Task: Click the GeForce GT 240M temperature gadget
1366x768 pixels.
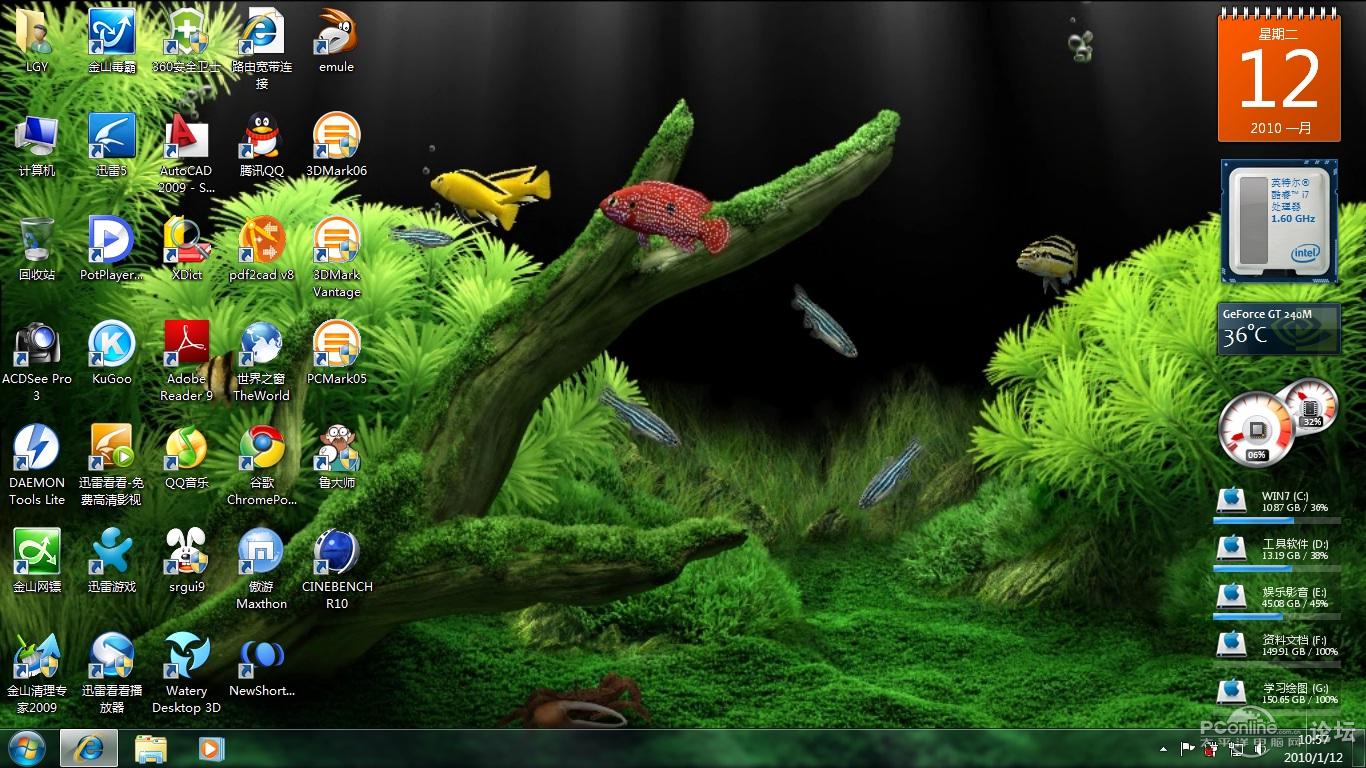Action: [1279, 328]
